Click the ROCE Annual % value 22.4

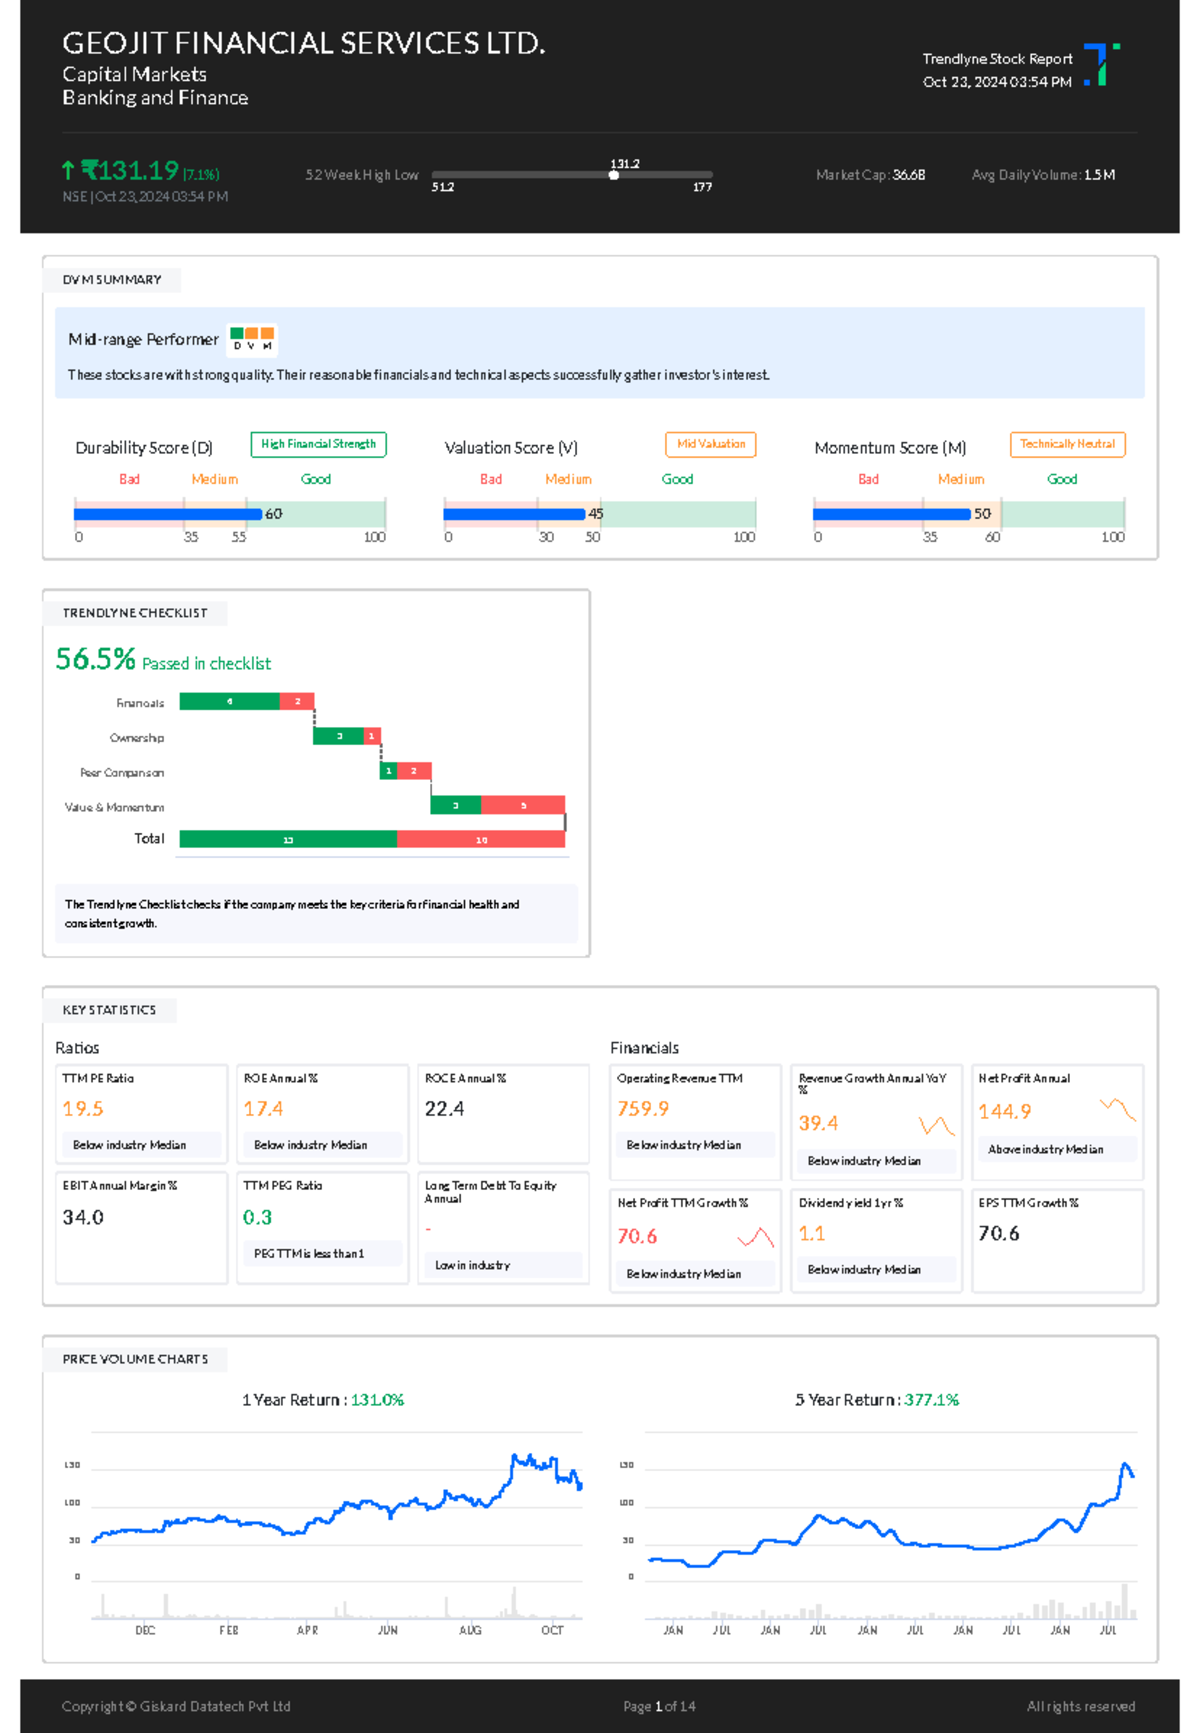444,1109
